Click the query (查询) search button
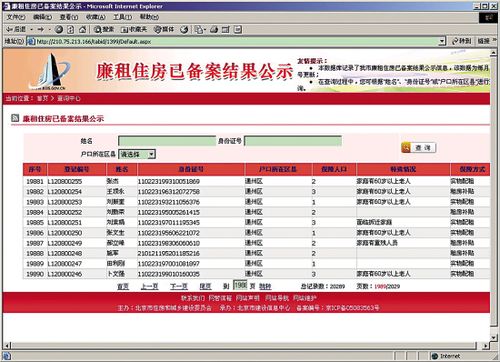 [x=419, y=147]
